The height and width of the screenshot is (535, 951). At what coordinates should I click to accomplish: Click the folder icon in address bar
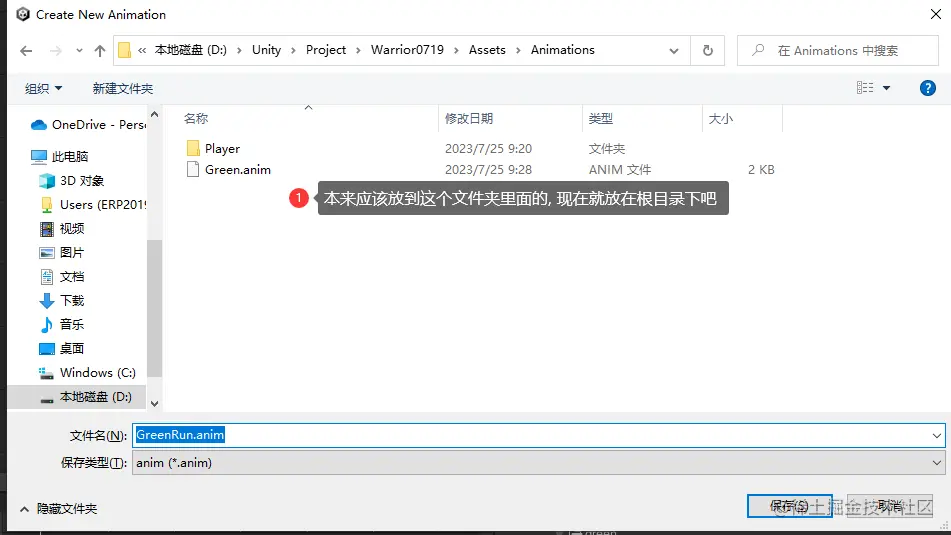[124, 50]
